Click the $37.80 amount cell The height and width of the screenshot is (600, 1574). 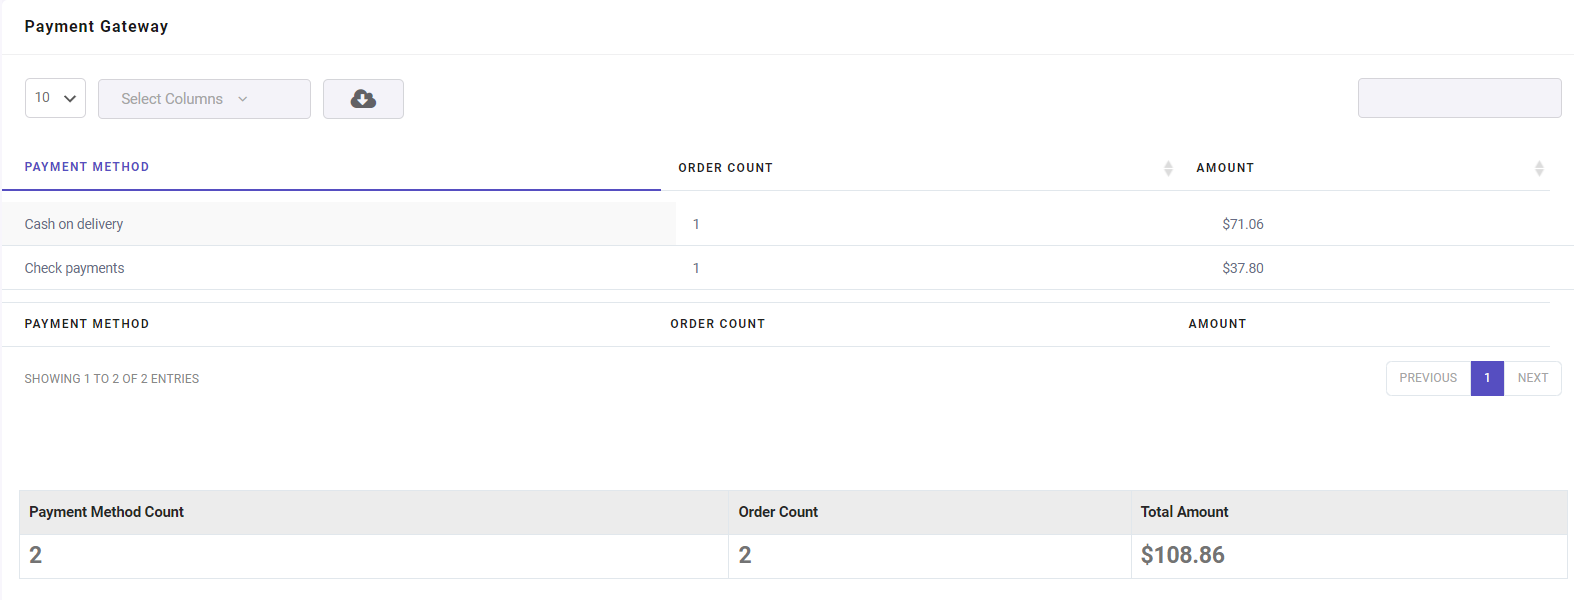[x=1243, y=268]
